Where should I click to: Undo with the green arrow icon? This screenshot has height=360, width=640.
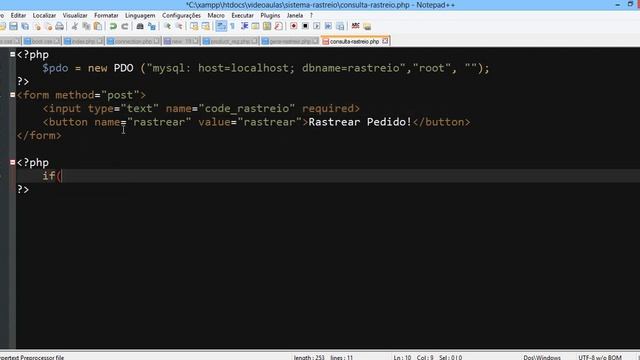tap(113, 27)
